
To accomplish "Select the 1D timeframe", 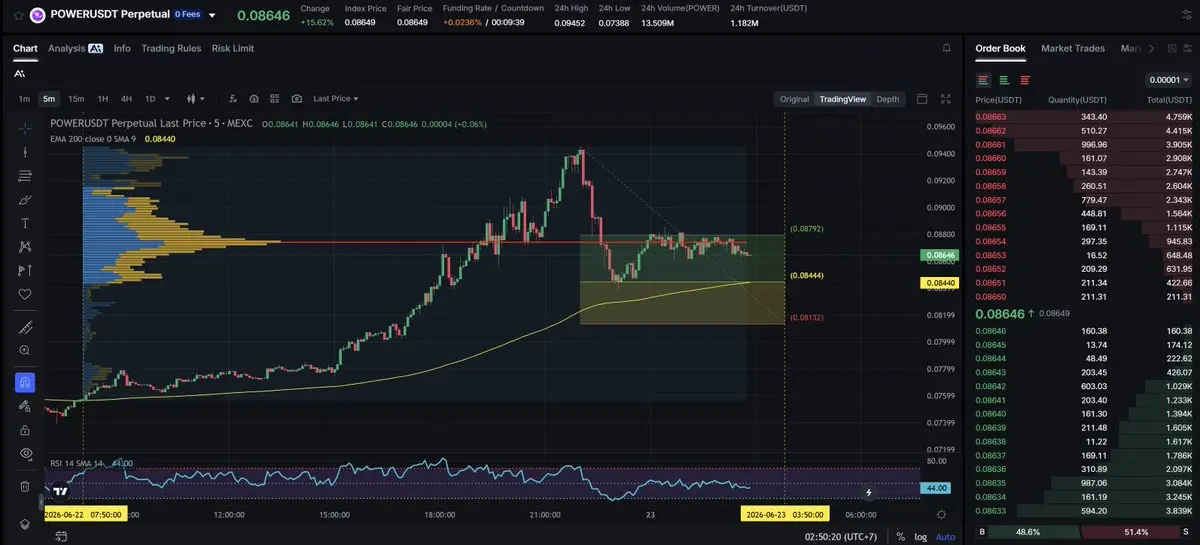I will [x=150, y=99].
